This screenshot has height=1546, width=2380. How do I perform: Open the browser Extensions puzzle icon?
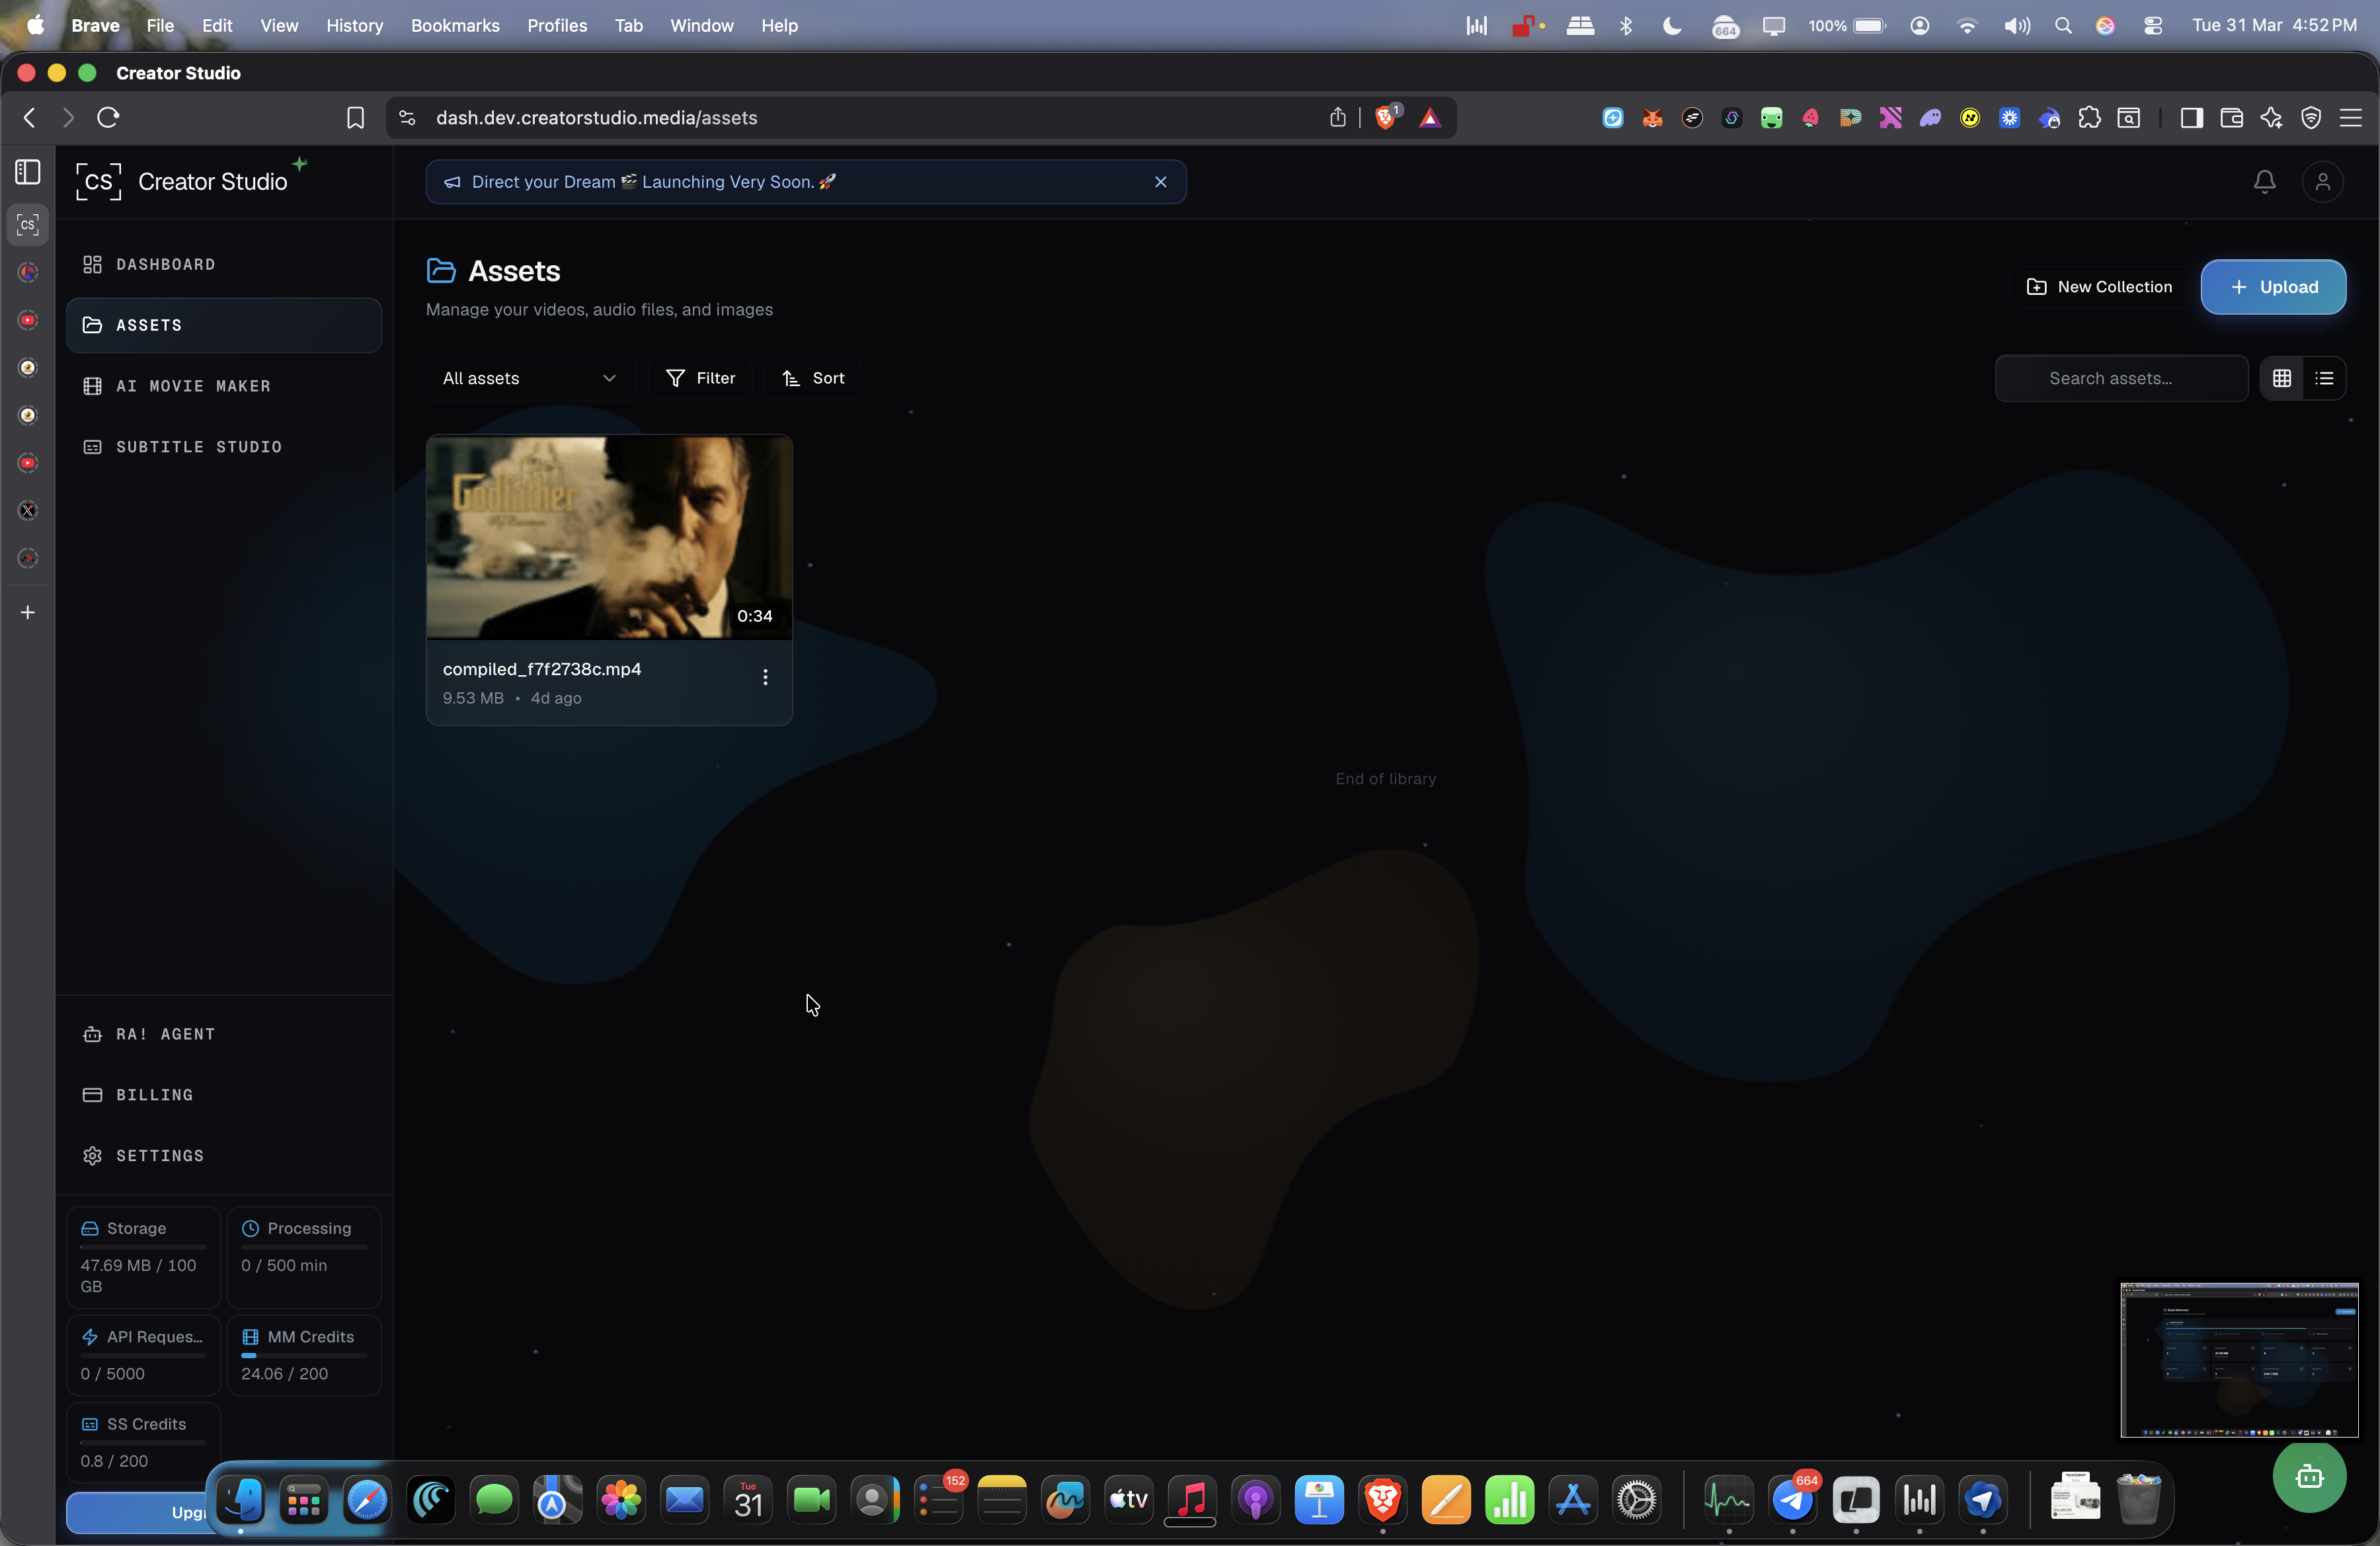[x=2089, y=118]
